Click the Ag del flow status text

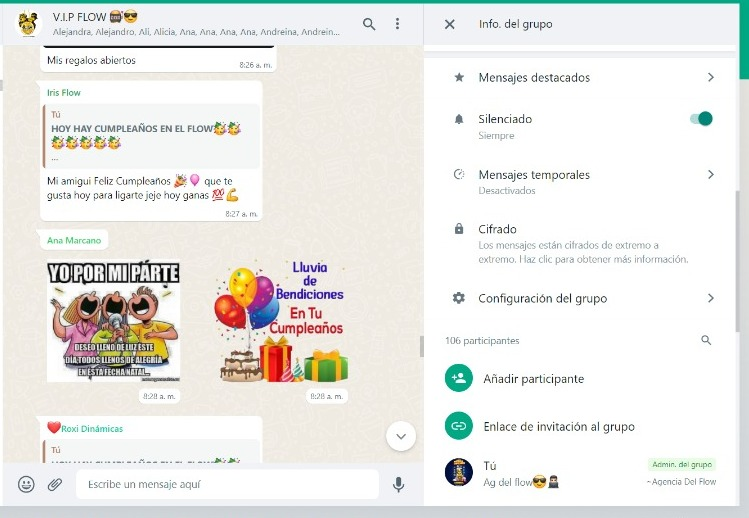pyautogui.click(x=521, y=482)
